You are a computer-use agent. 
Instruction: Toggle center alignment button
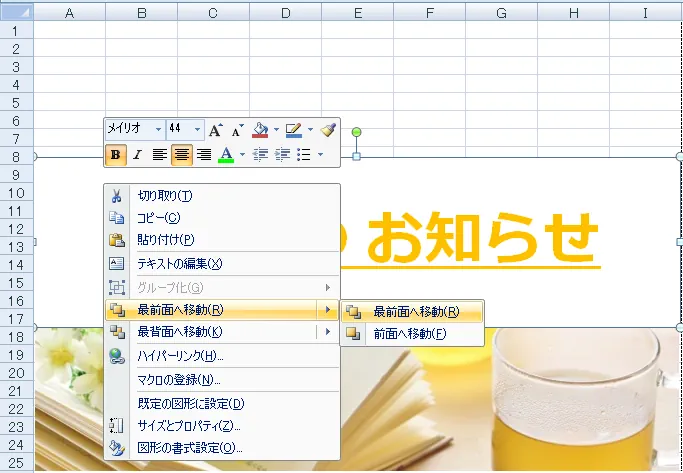click(x=182, y=154)
